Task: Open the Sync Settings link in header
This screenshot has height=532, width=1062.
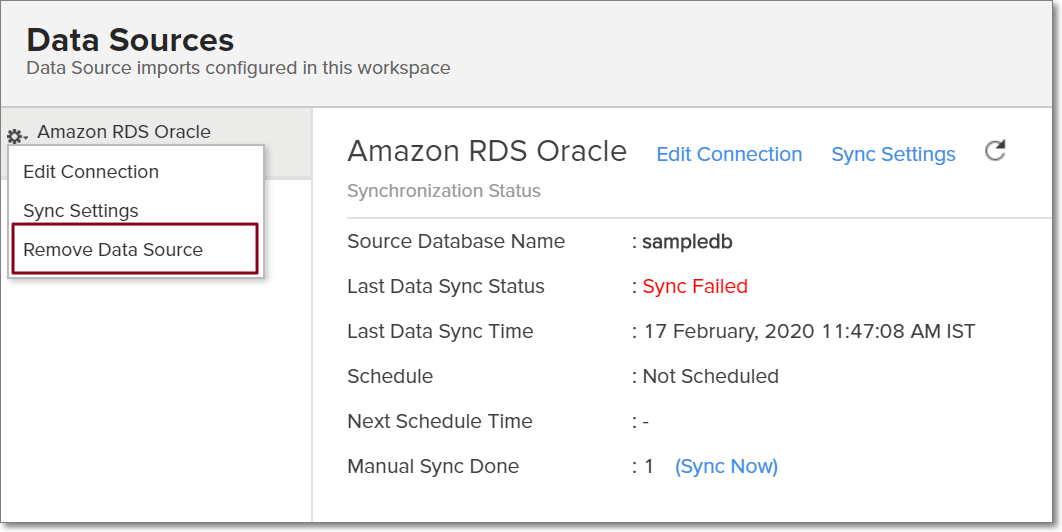Action: pyautogui.click(x=893, y=155)
